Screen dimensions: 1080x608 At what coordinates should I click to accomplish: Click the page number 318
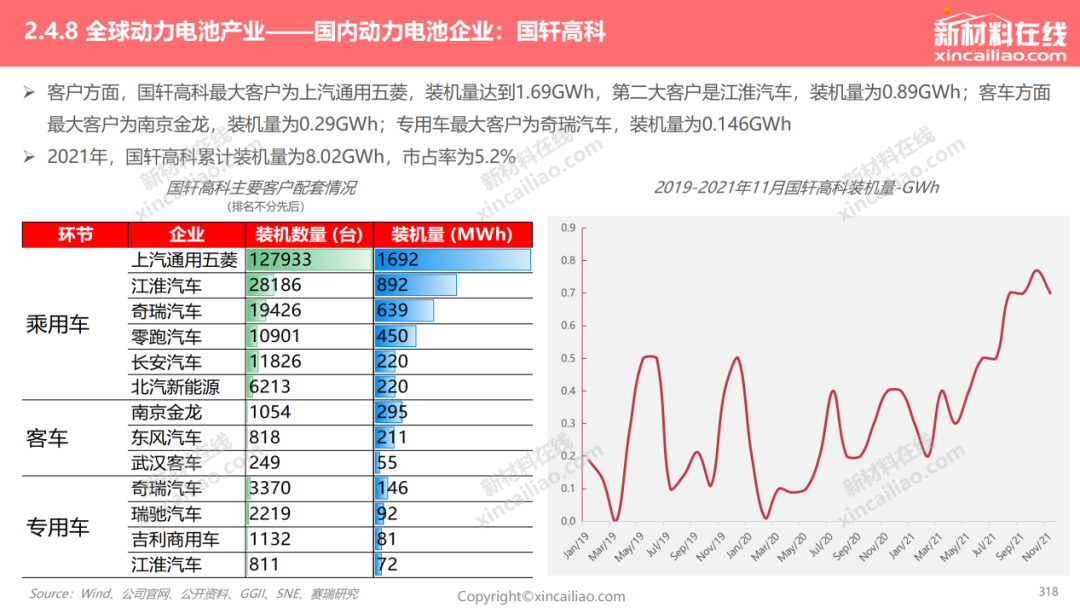click(x=1048, y=591)
